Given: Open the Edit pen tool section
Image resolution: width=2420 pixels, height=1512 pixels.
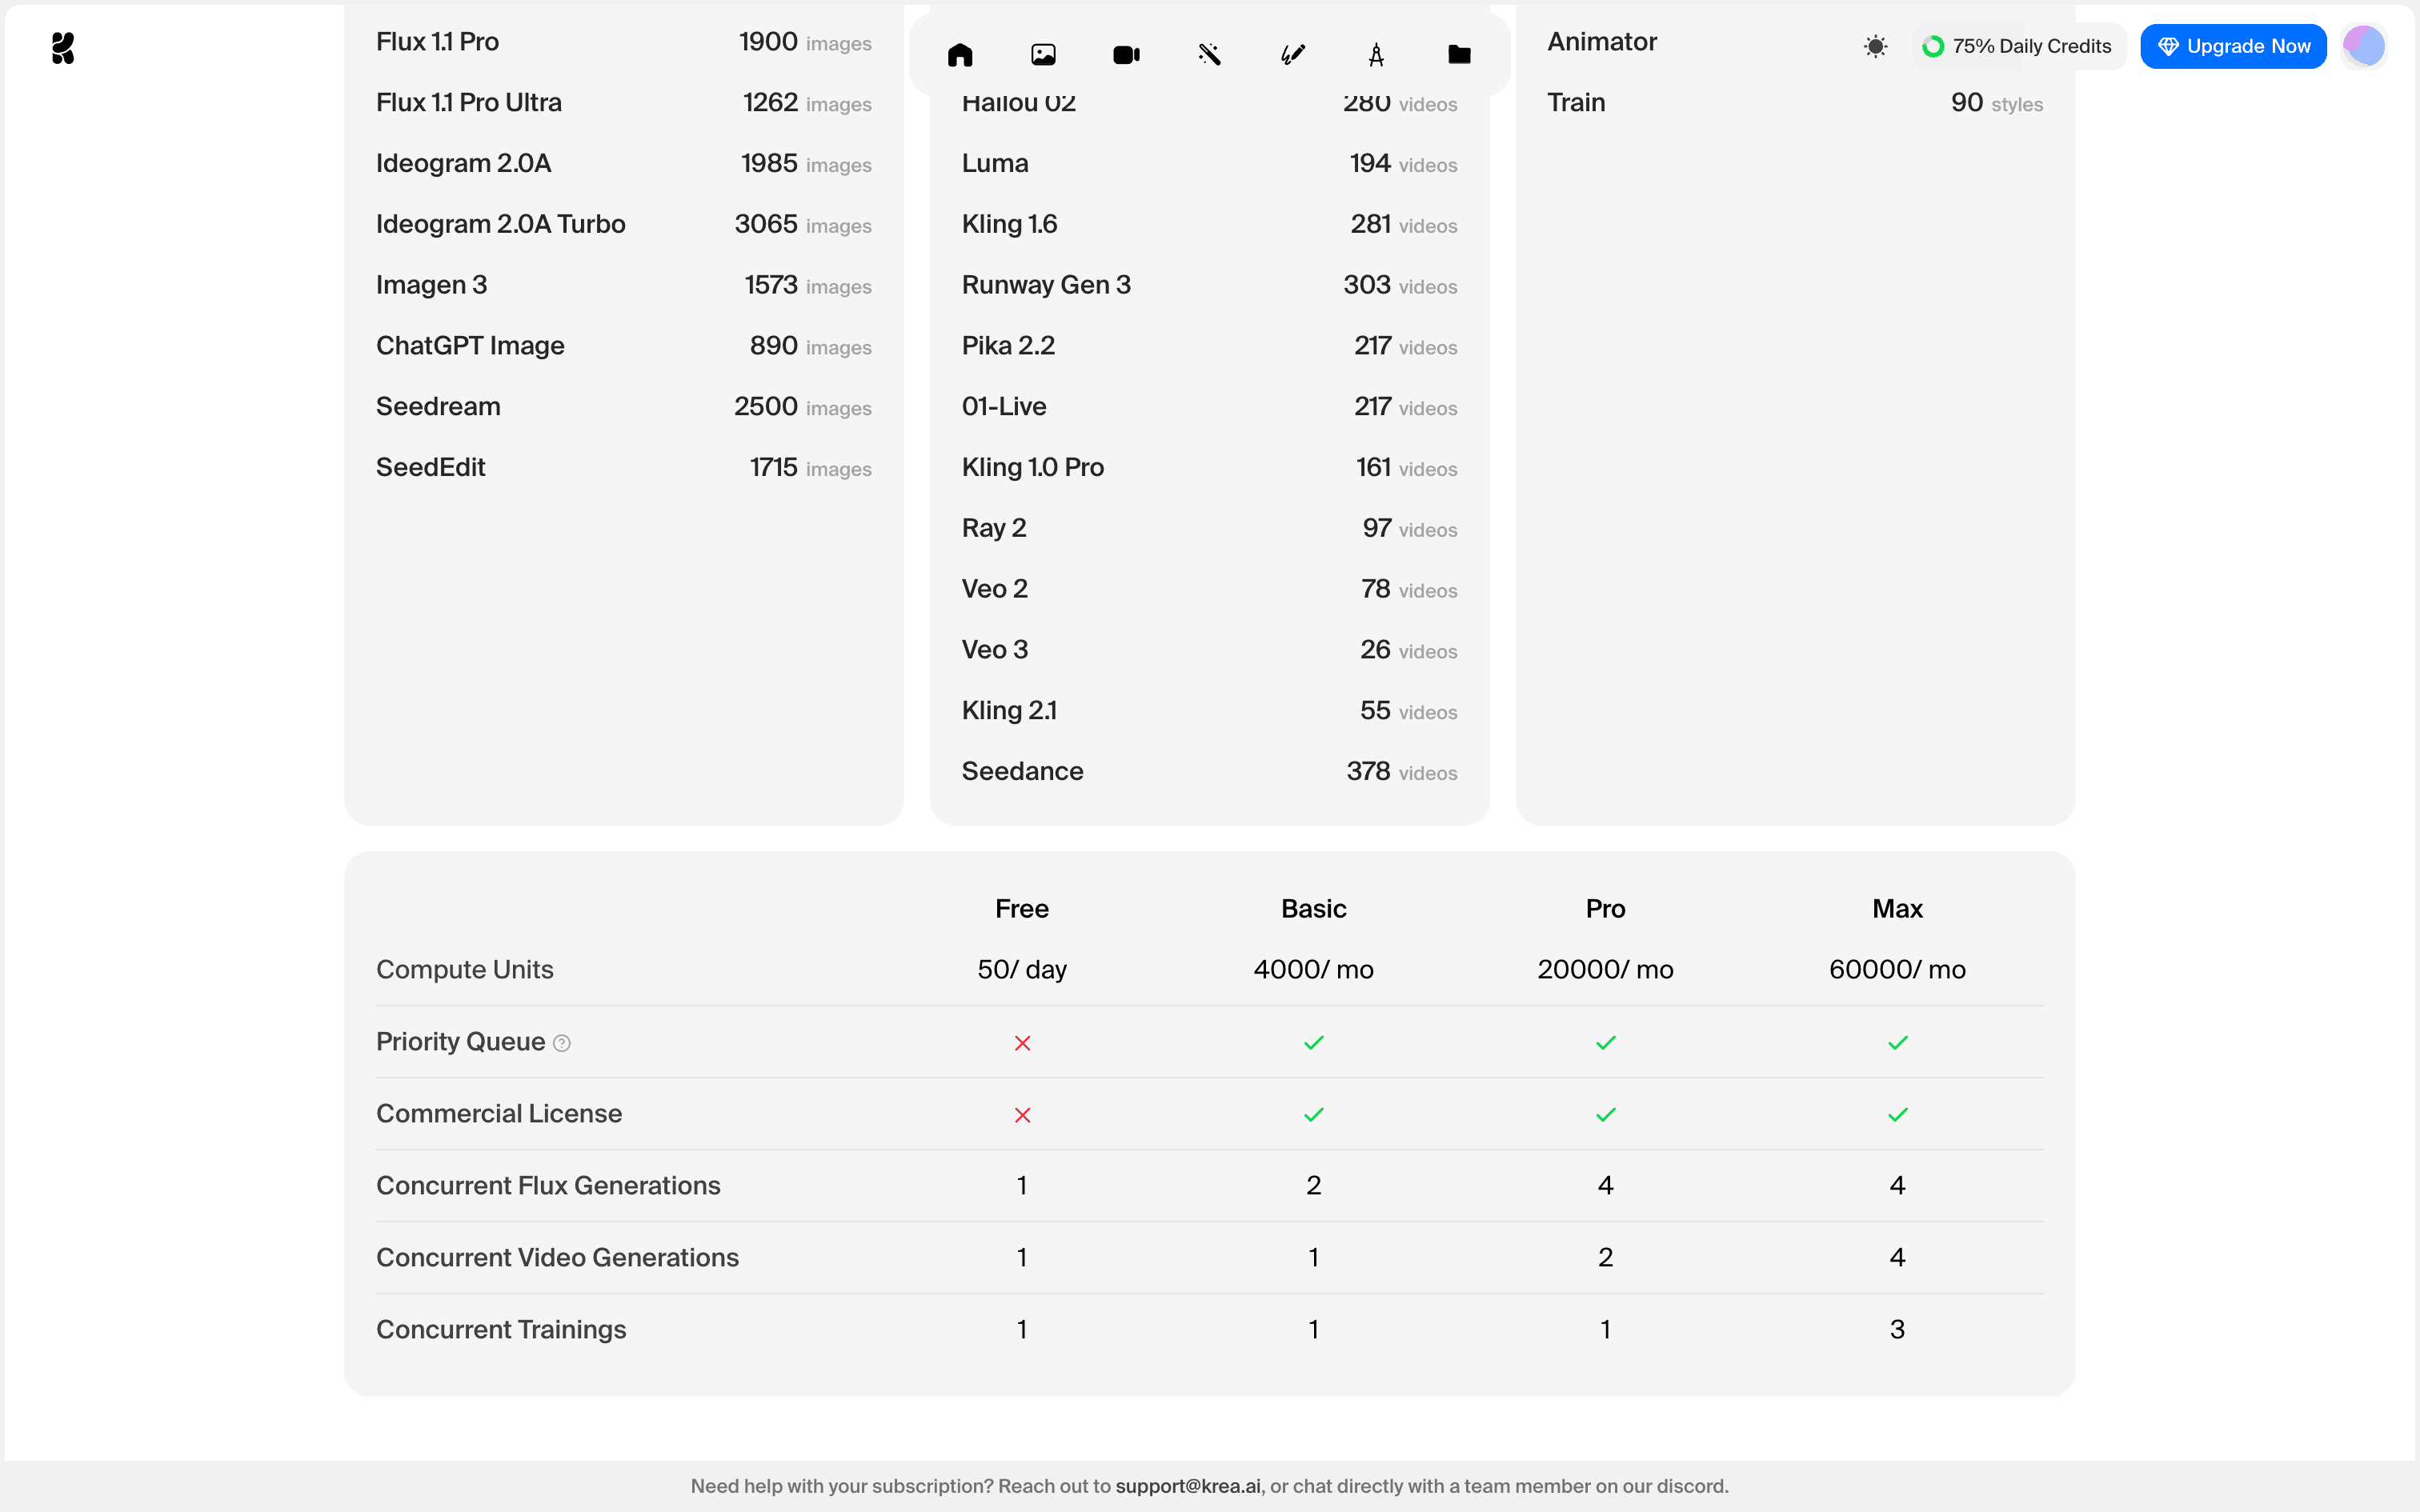Looking at the screenshot, I should click(x=1291, y=54).
